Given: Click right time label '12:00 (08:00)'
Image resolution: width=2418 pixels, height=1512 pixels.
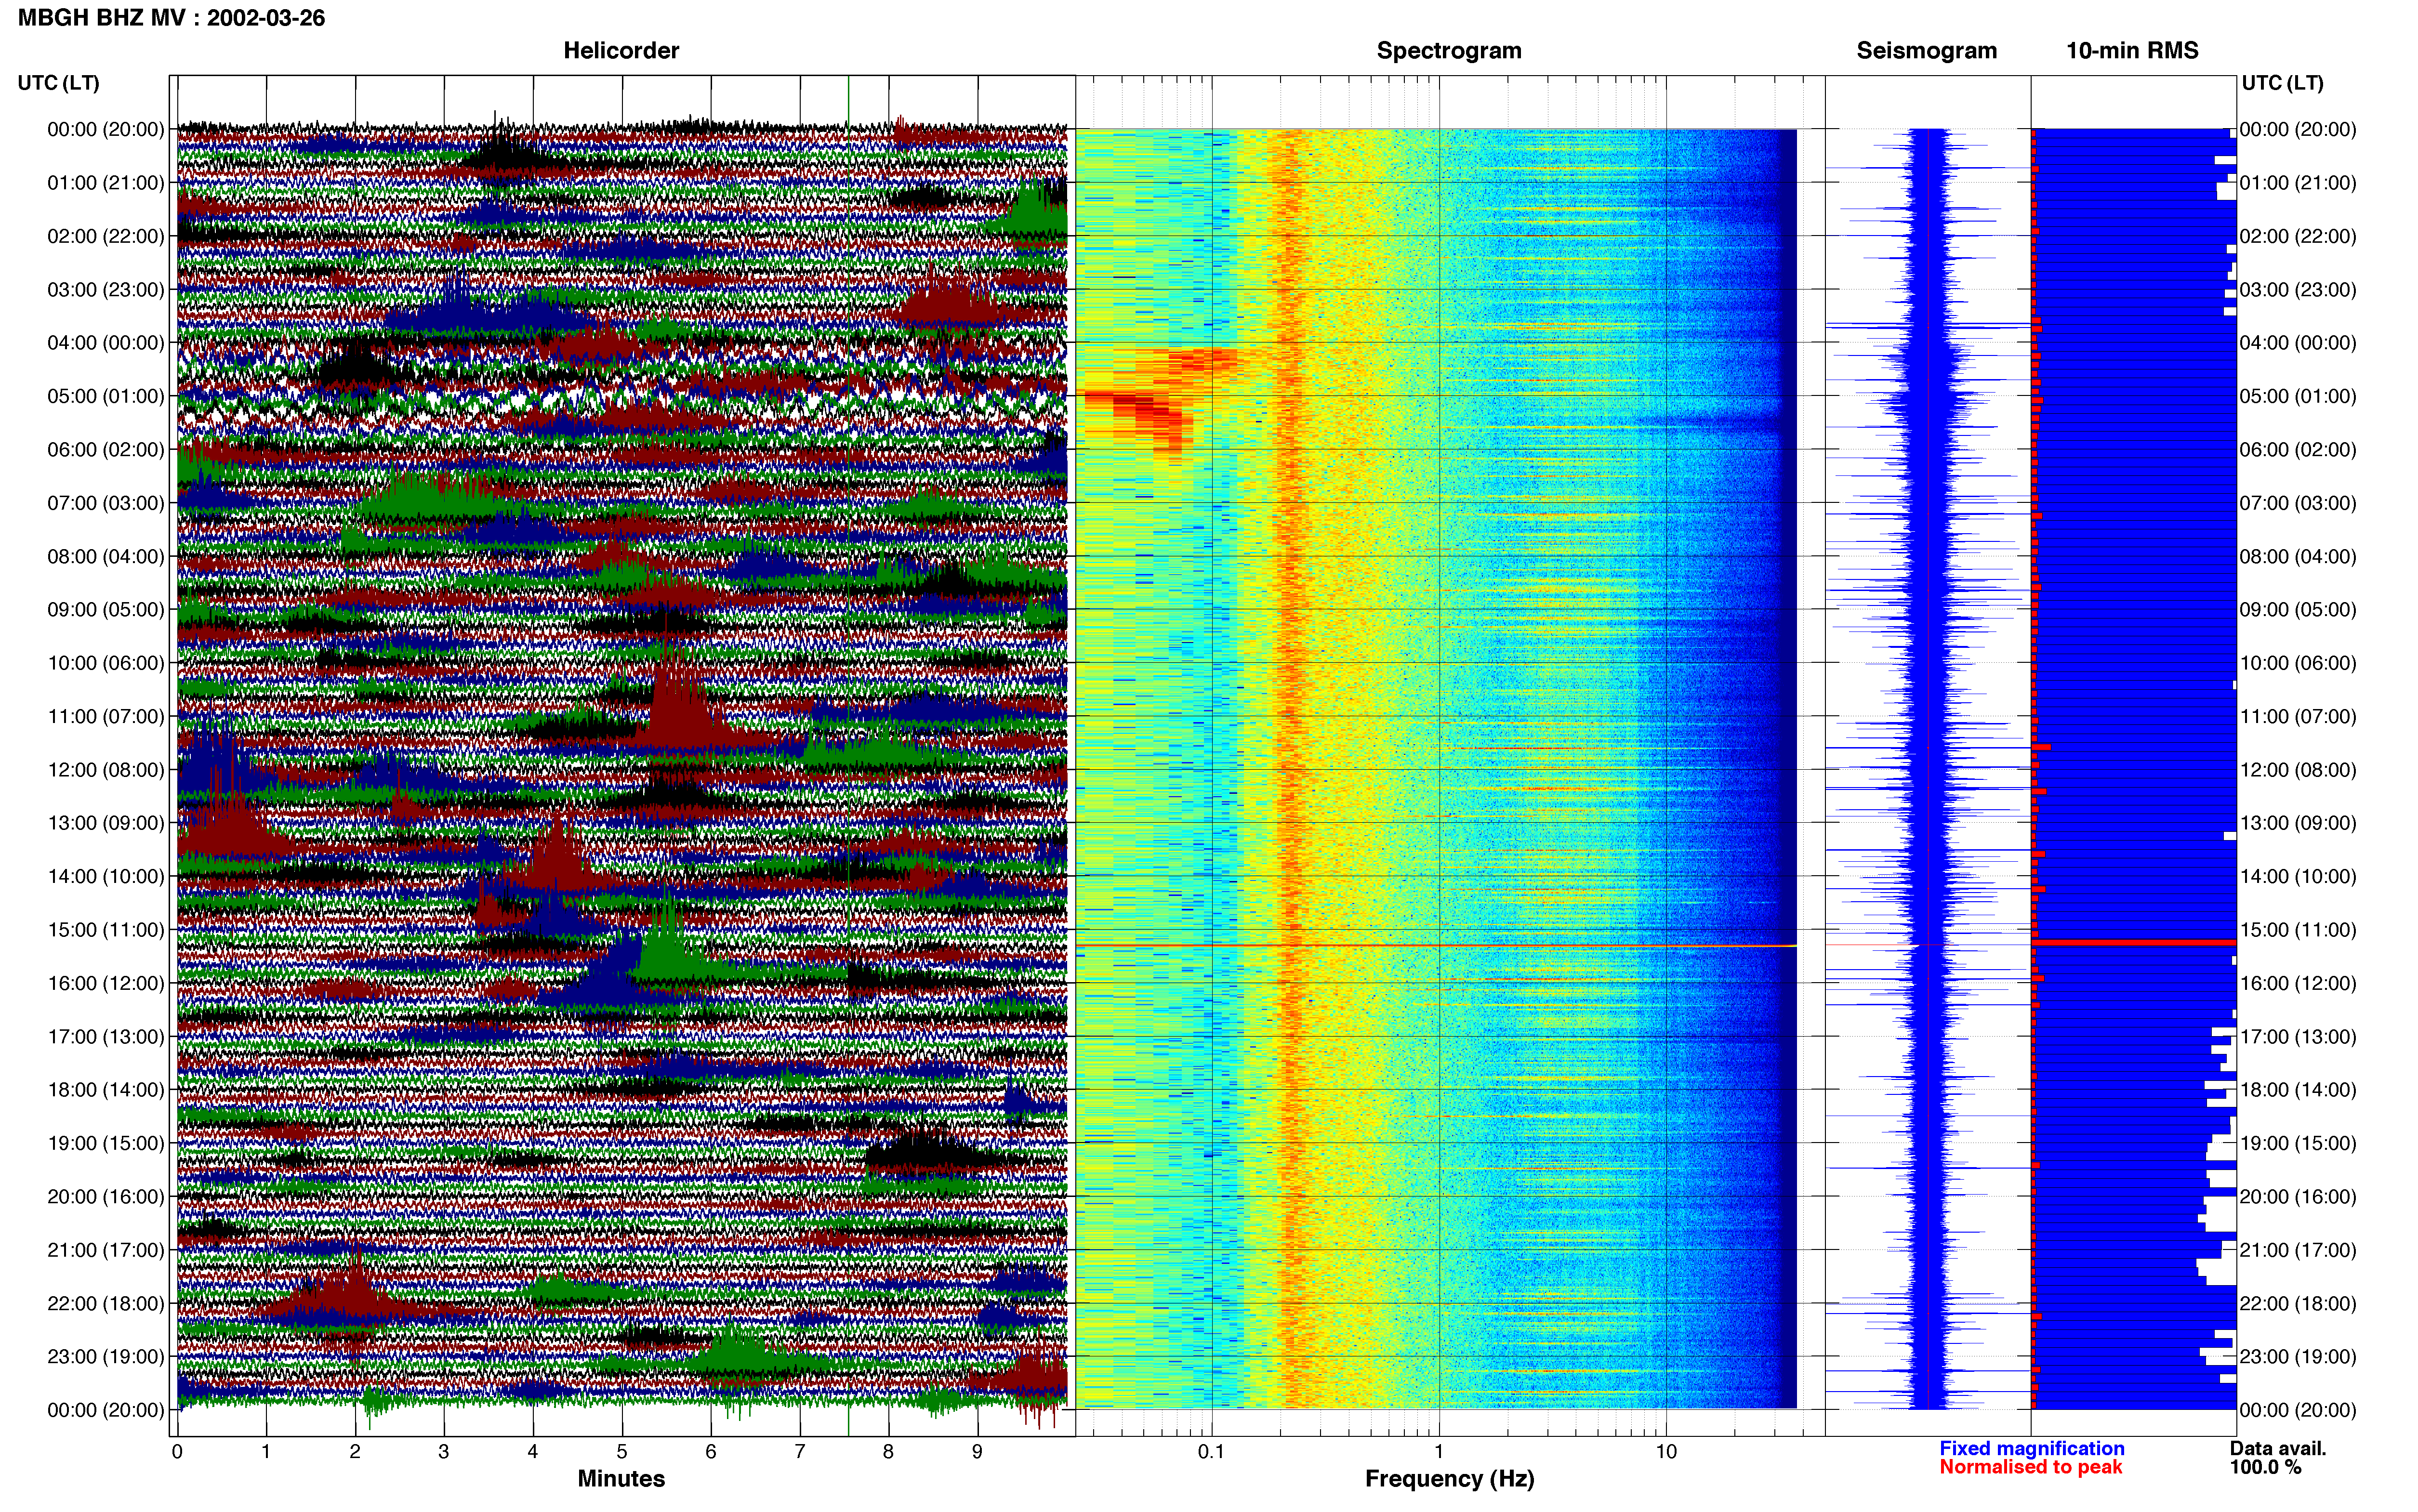Looking at the screenshot, I should tap(2298, 770).
